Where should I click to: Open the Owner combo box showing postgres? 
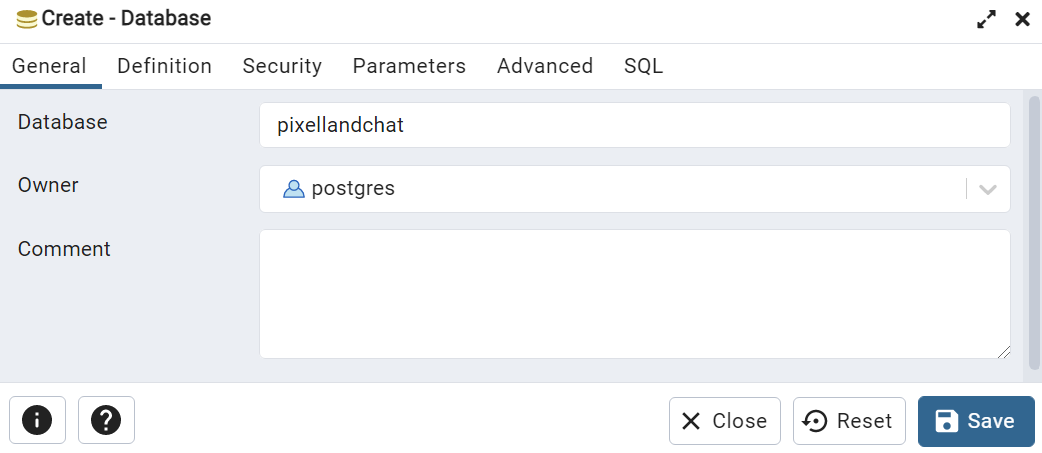tap(635, 189)
